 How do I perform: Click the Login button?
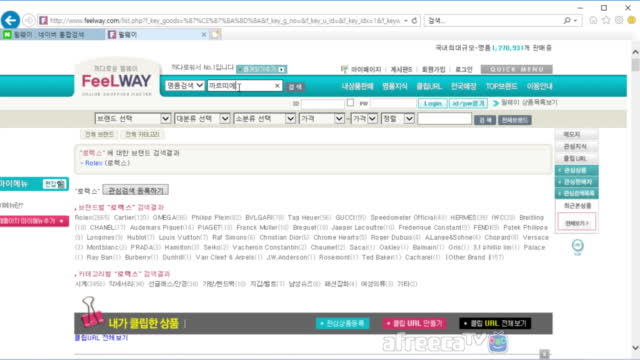pyautogui.click(x=432, y=103)
